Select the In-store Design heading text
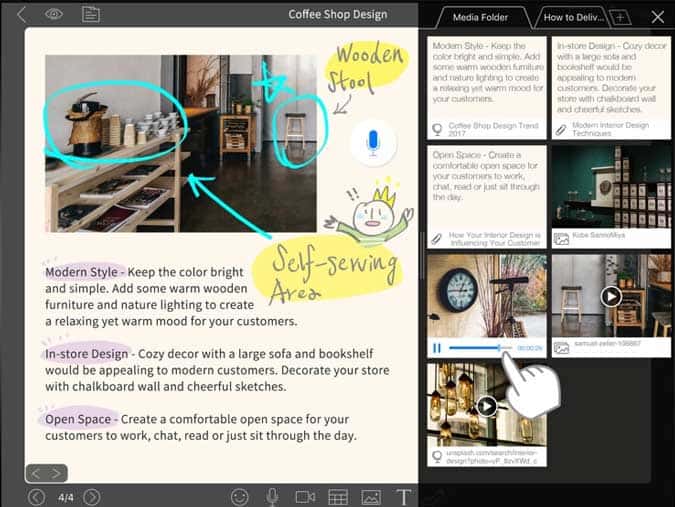Viewport: 675px width, 507px height. pyautogui.click(x=87, y=354)
